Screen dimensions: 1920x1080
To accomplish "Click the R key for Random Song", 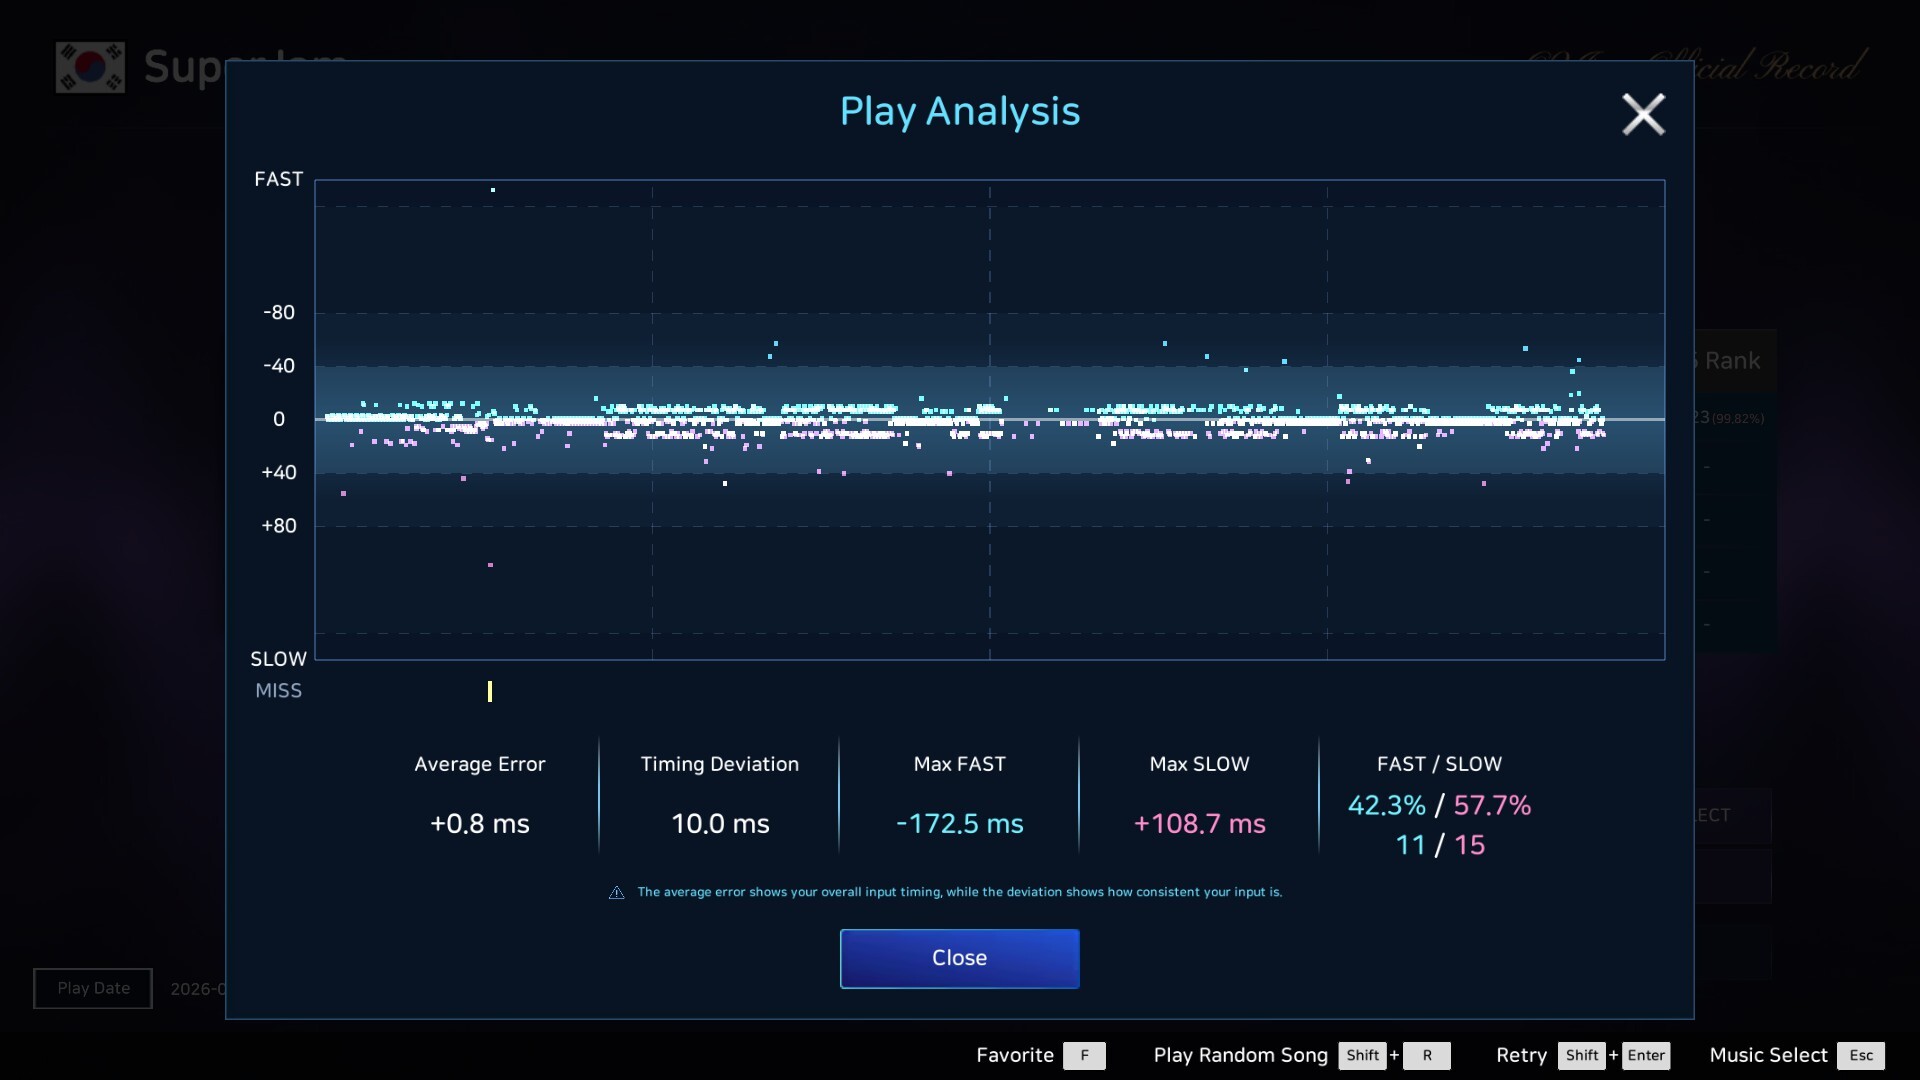I will coord(1427,1055).
